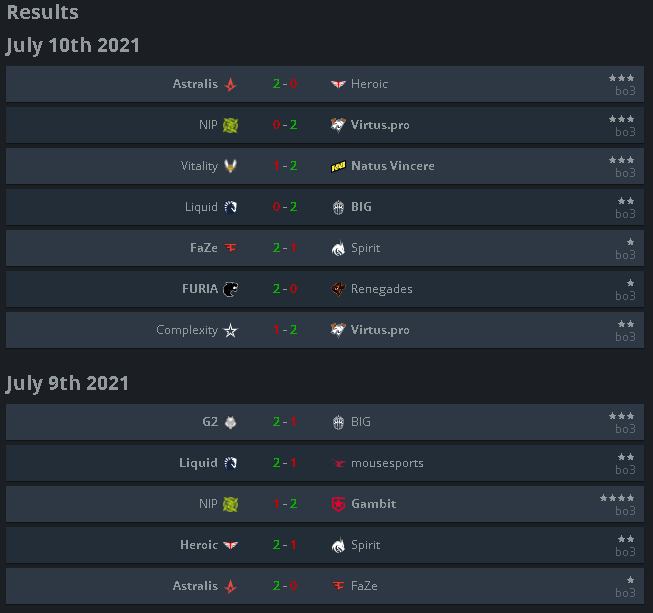This screenshot has height=613, width=653.
Task: Click the Vitality bee logo
Action: tap(230, 166)
